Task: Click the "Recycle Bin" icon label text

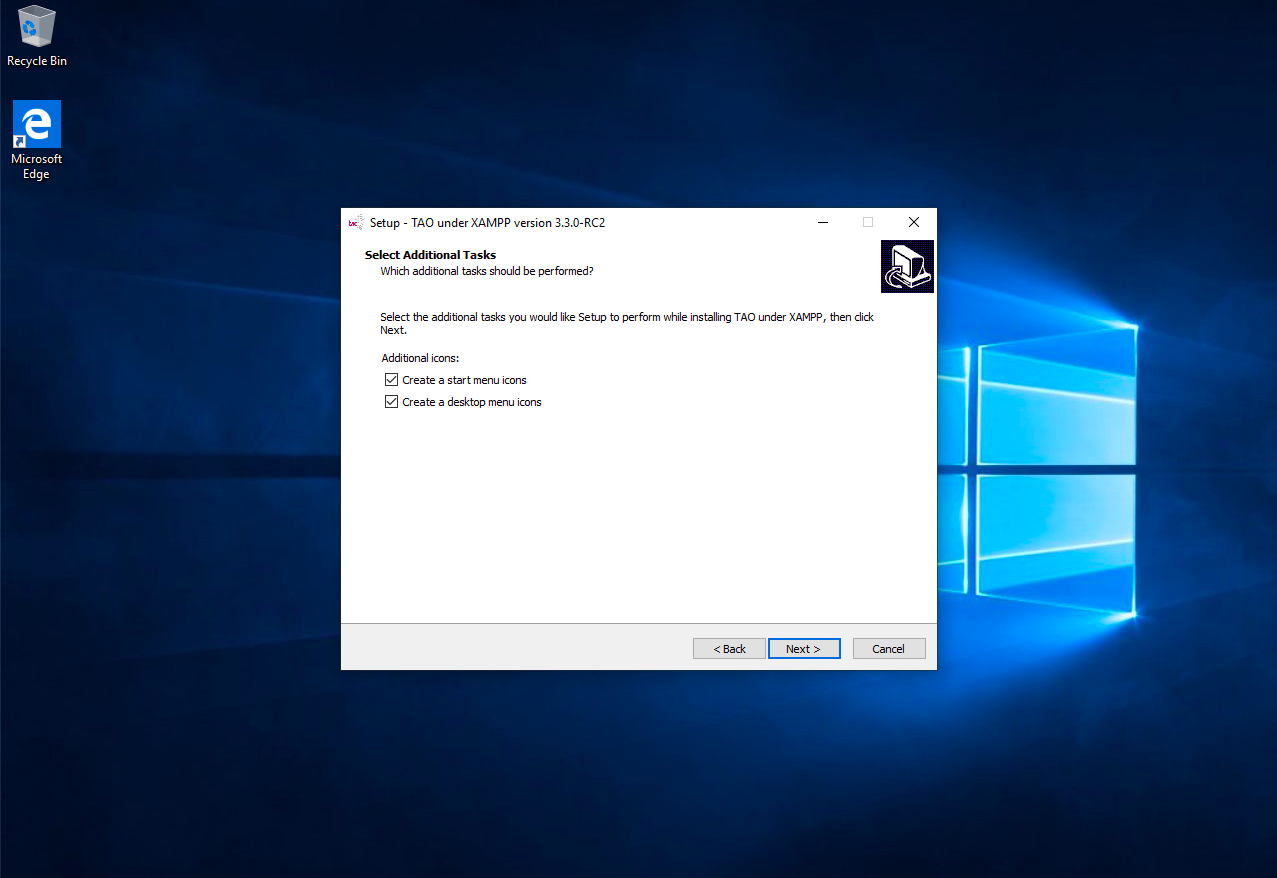Action: [x=36, y=60]
